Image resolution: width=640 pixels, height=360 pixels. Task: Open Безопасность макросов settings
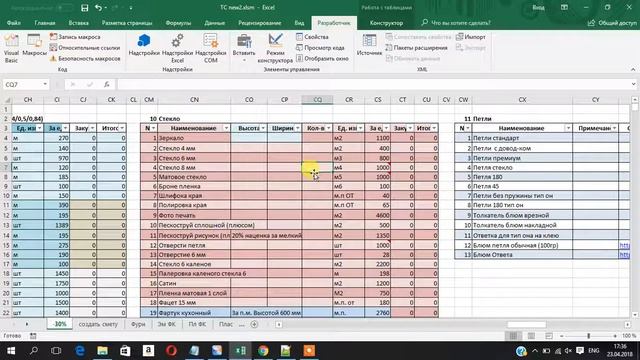click(x=85, y=58)
